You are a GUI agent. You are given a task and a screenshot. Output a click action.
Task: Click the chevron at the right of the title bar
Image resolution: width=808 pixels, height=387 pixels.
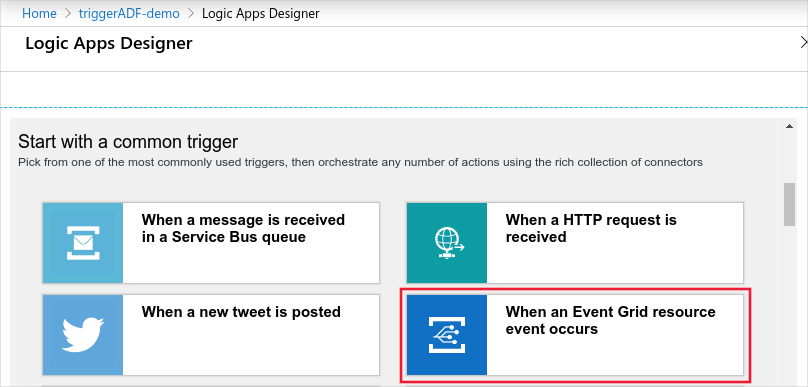[x=803, y=42]
